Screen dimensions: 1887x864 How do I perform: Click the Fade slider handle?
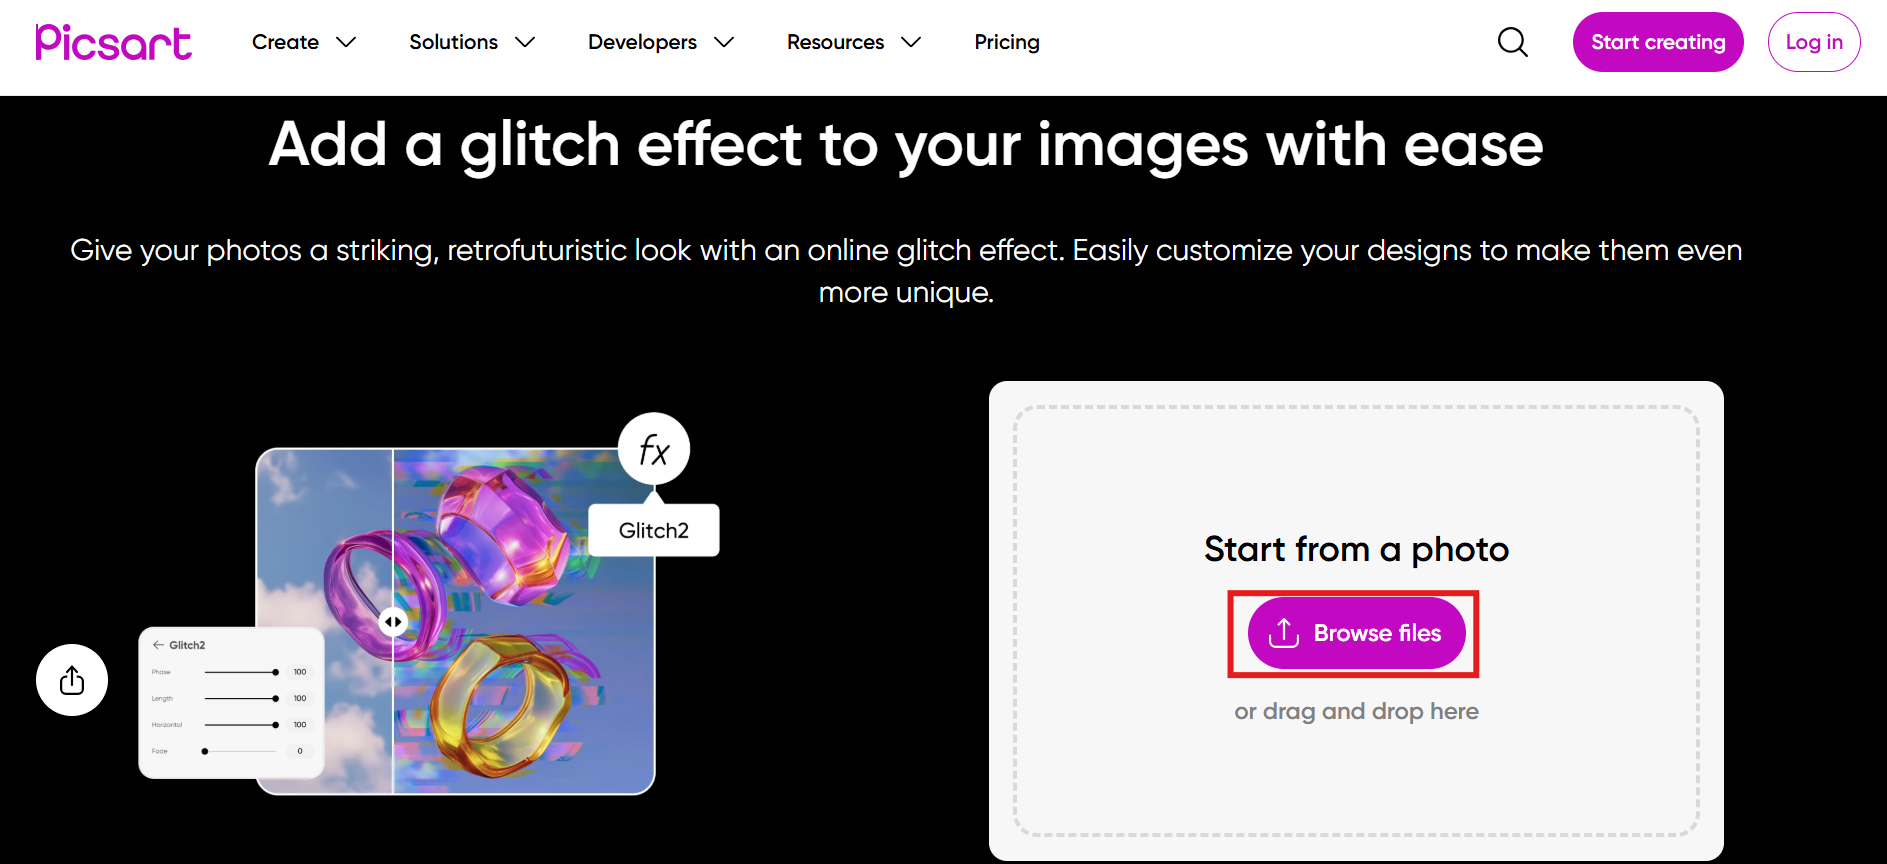[x=205, y=751]
